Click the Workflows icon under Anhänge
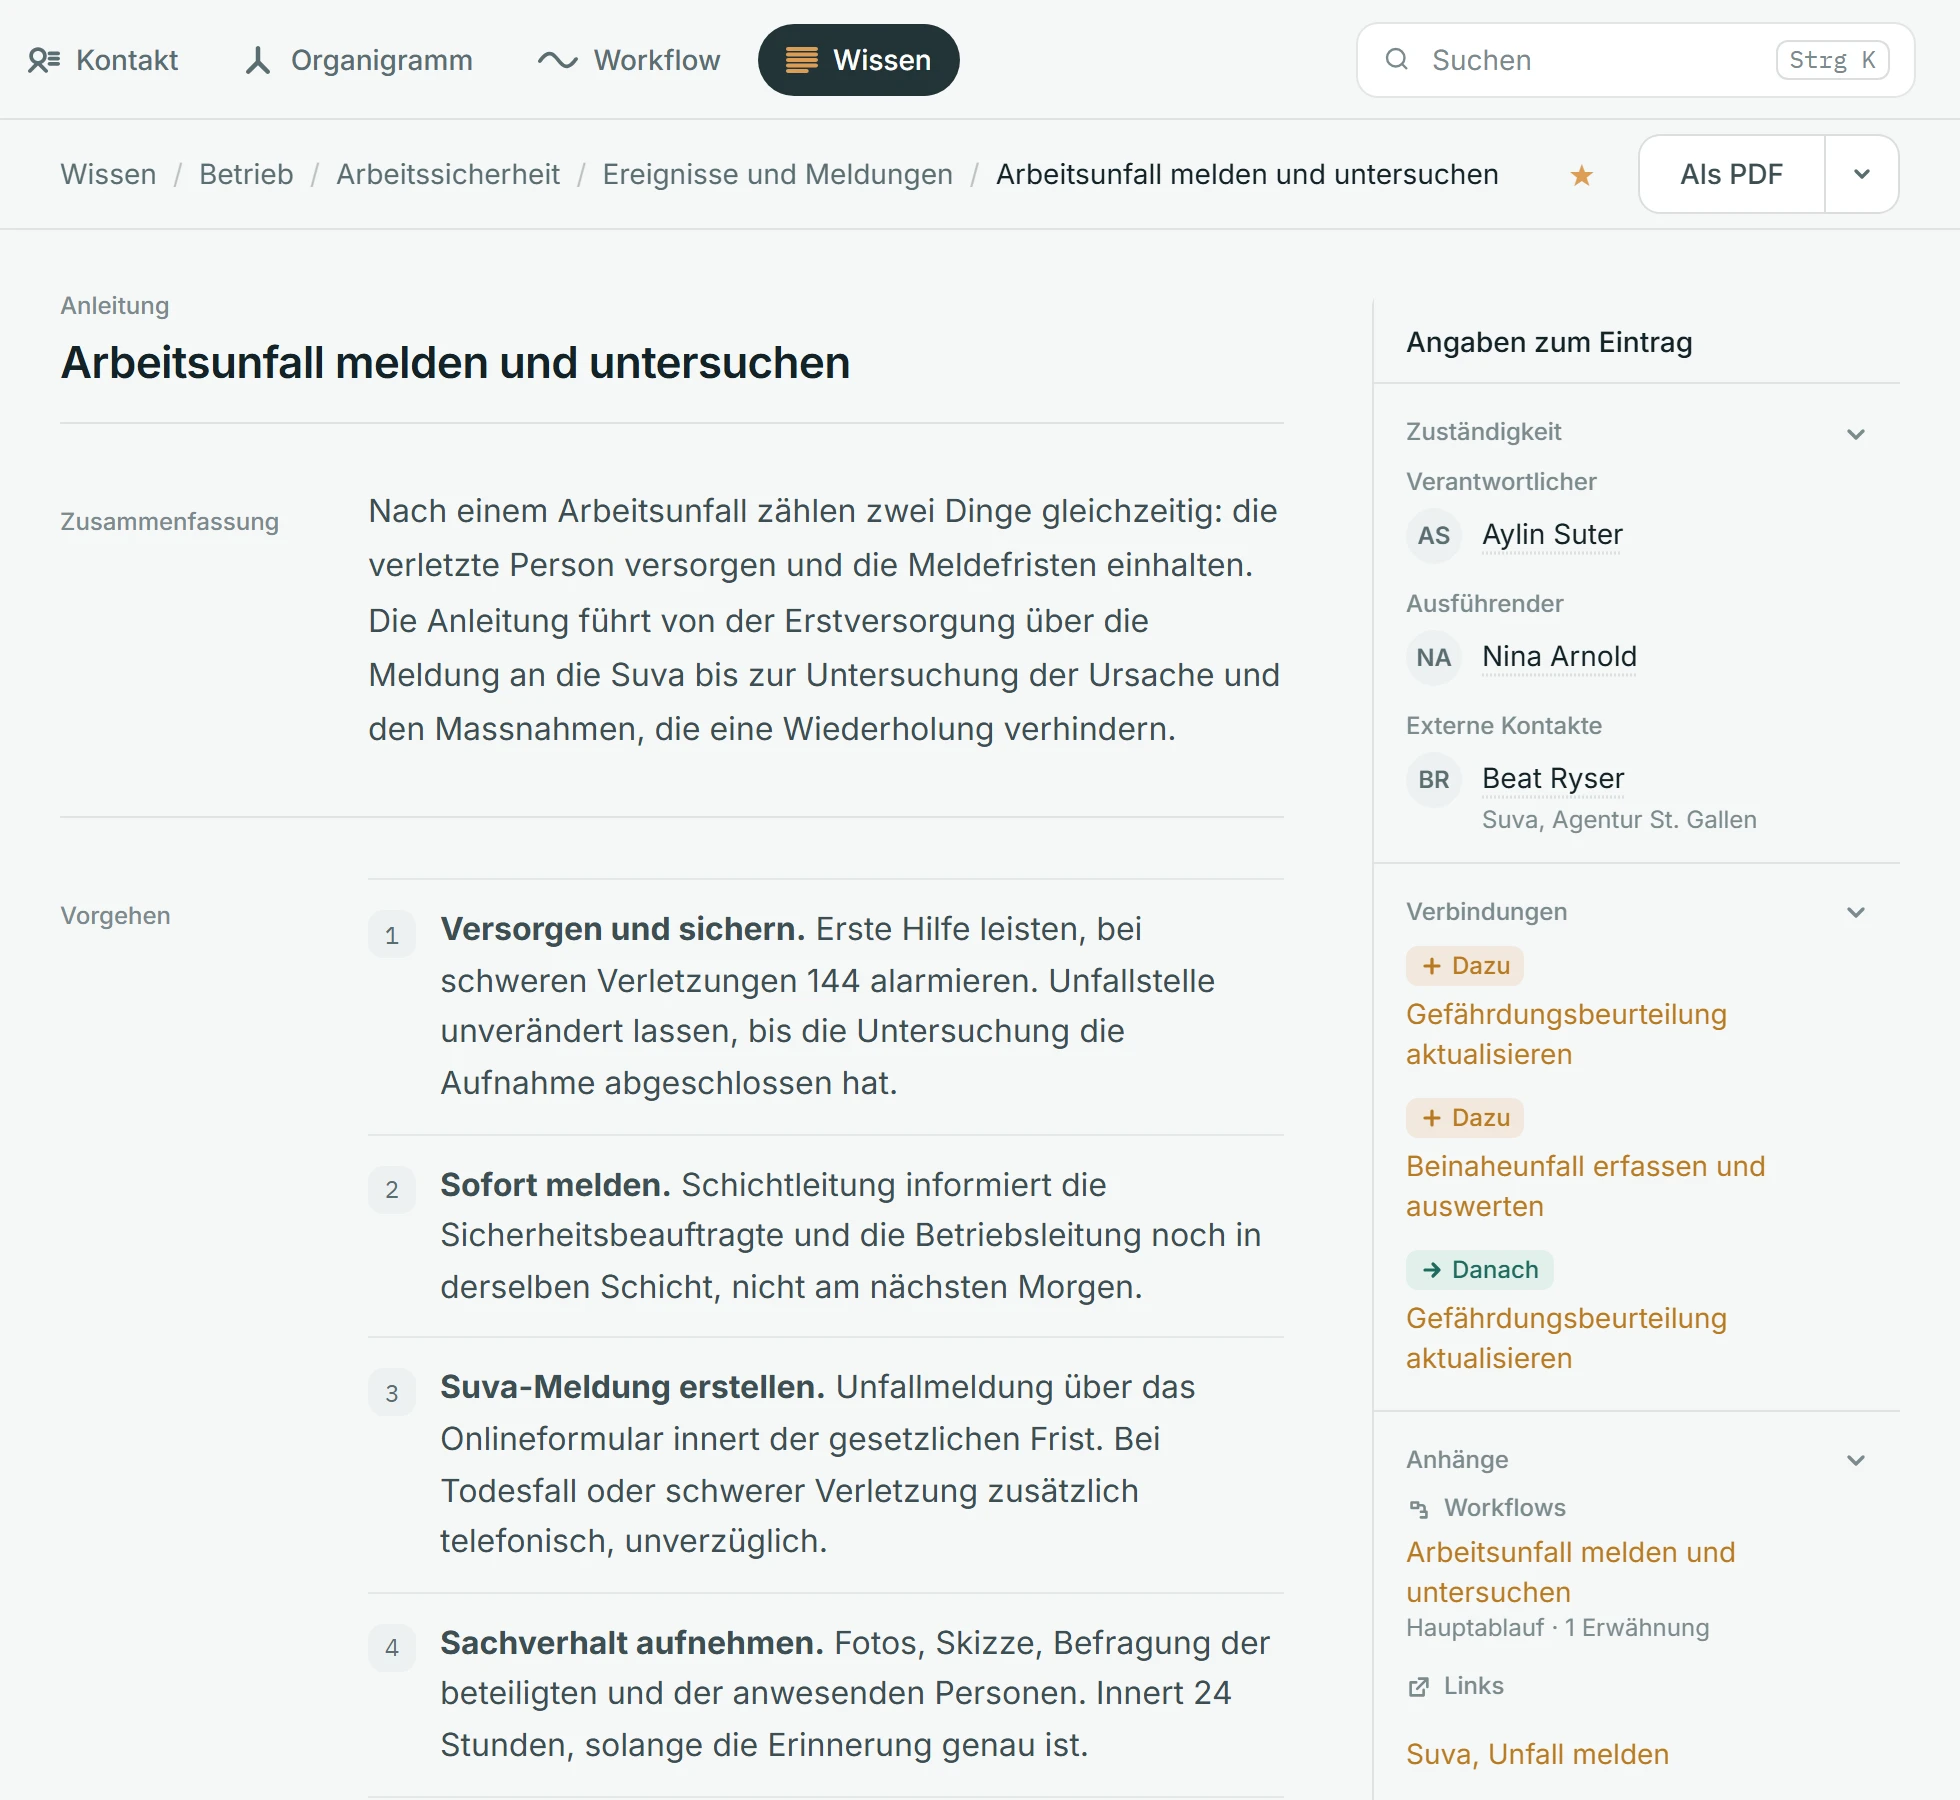Screen dimensions: 1960x1800 pos(1419,1508)
